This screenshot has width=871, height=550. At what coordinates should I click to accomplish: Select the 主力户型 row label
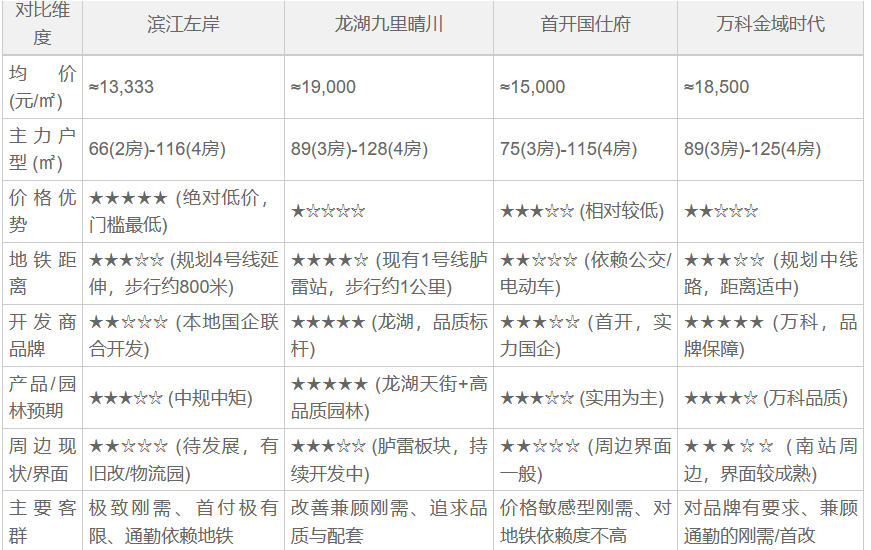coord(43,149)
